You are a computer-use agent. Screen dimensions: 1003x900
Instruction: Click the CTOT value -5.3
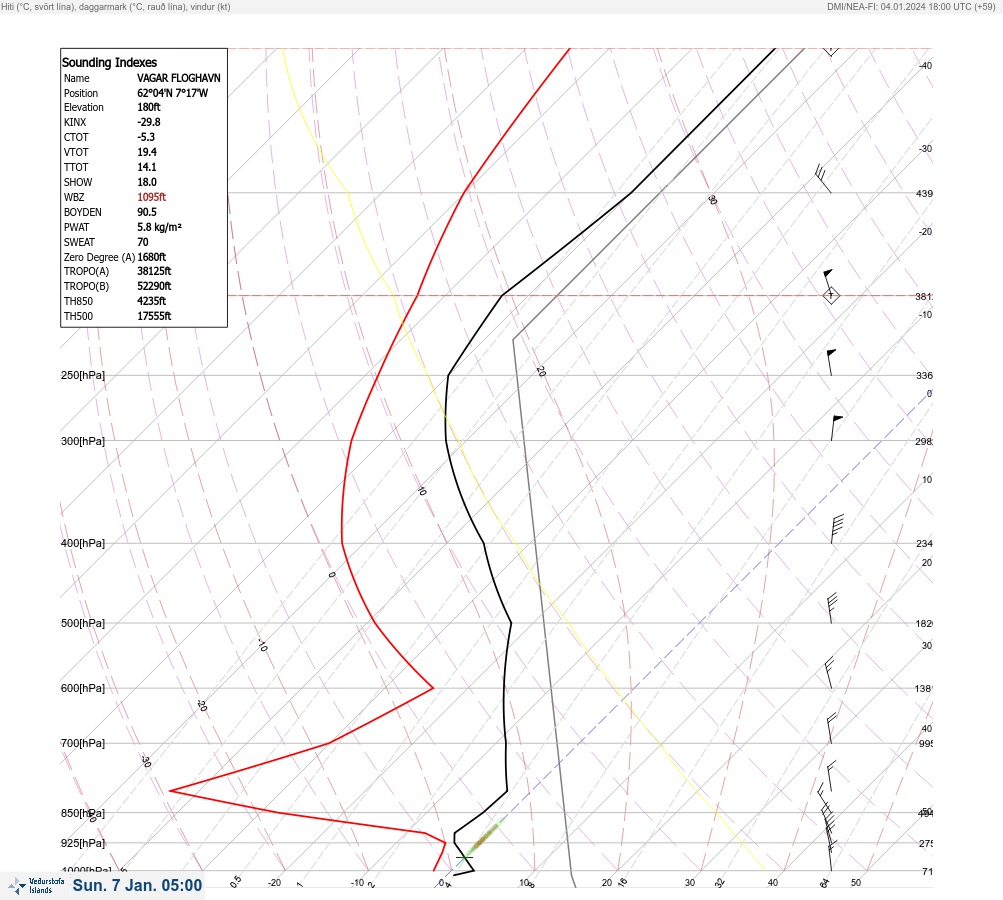[x=146, y=137]
